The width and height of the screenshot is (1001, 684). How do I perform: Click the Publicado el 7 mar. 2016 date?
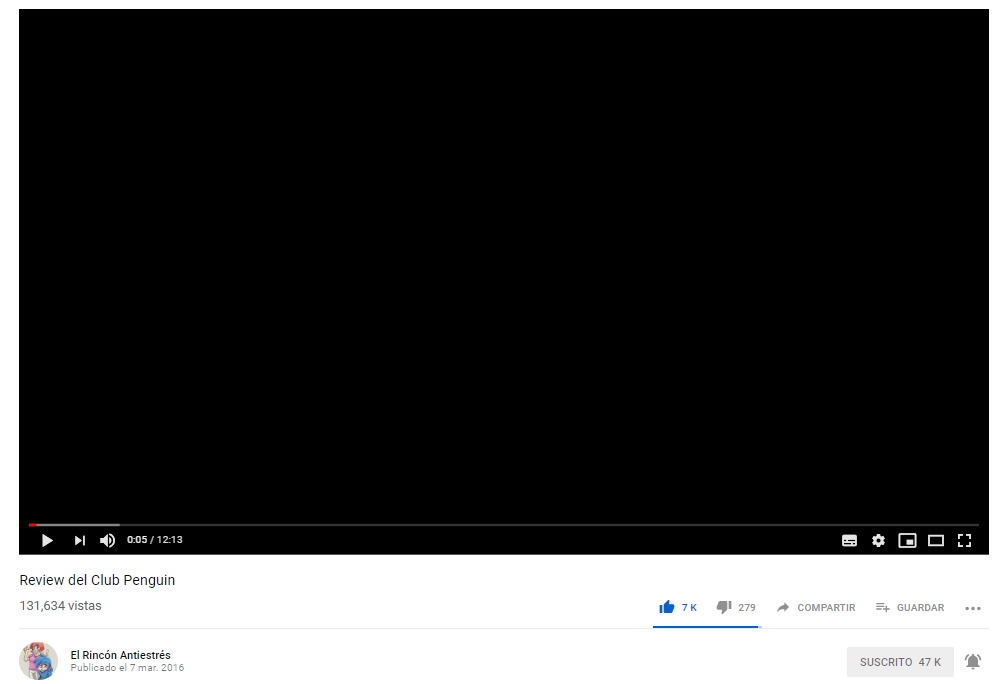[x=127, y=667]
